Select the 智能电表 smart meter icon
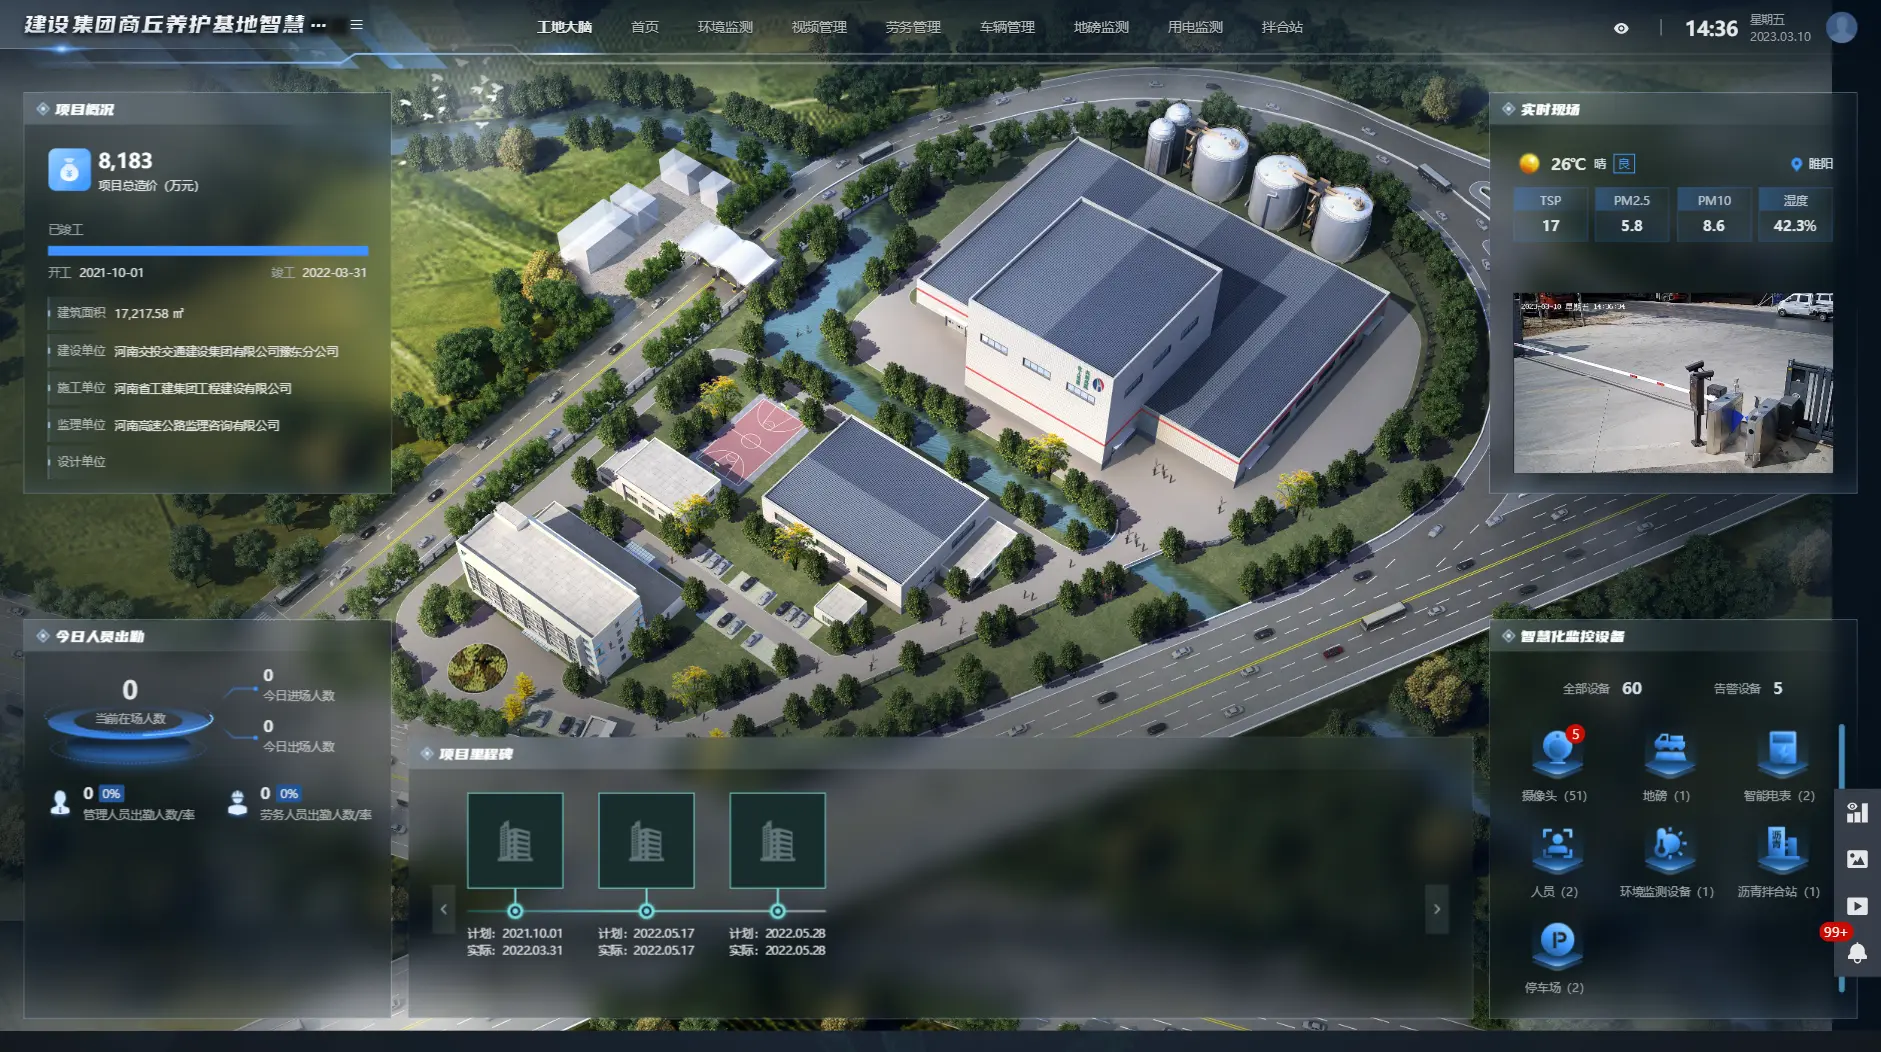This screenshot has height=1052, width=1881. pos(1781,753)
